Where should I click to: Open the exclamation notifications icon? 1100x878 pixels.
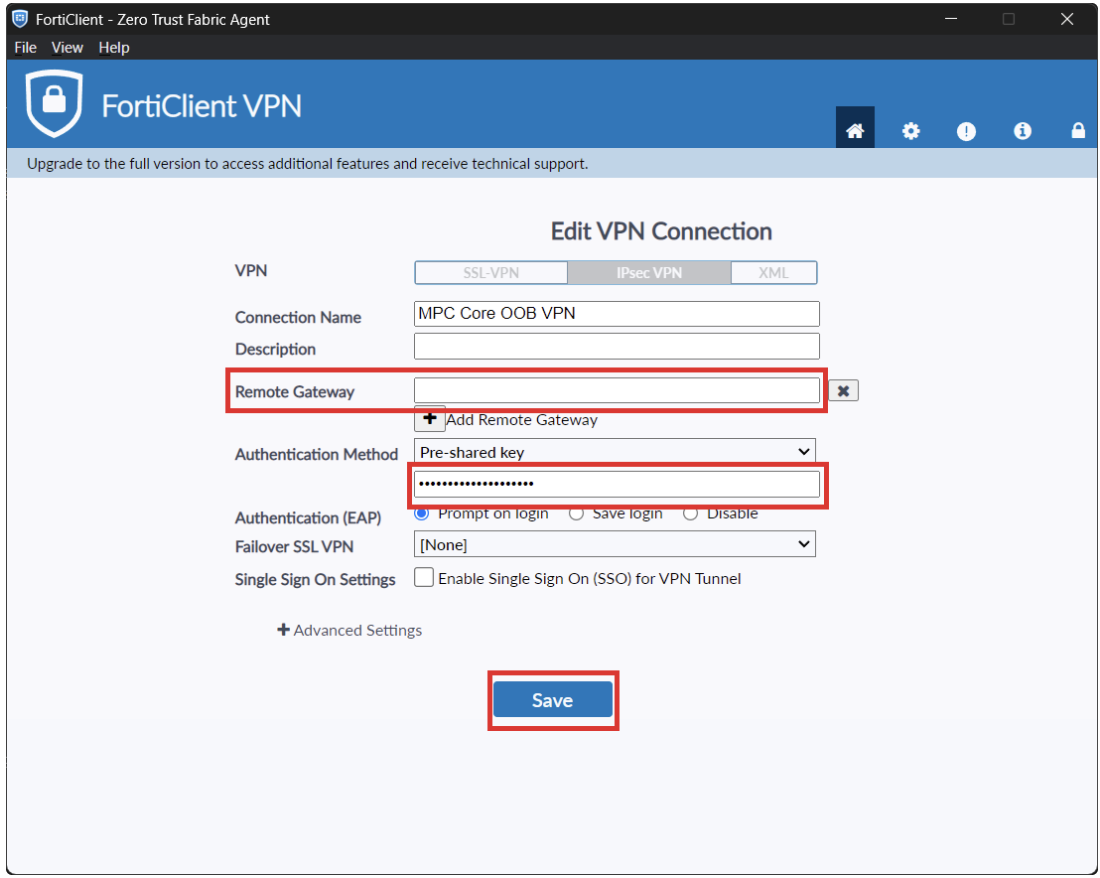966,131
